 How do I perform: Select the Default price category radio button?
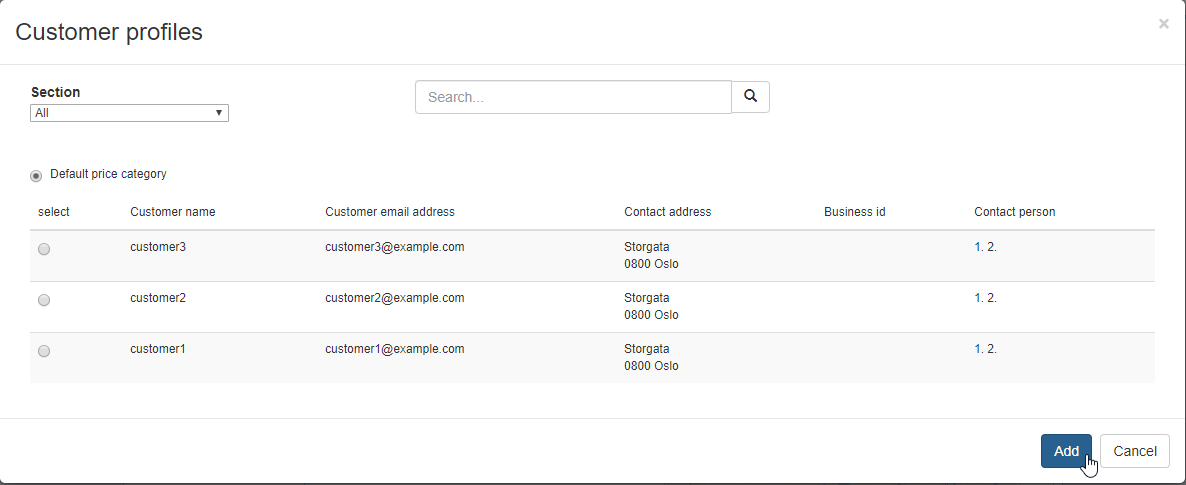coord(37,175)
